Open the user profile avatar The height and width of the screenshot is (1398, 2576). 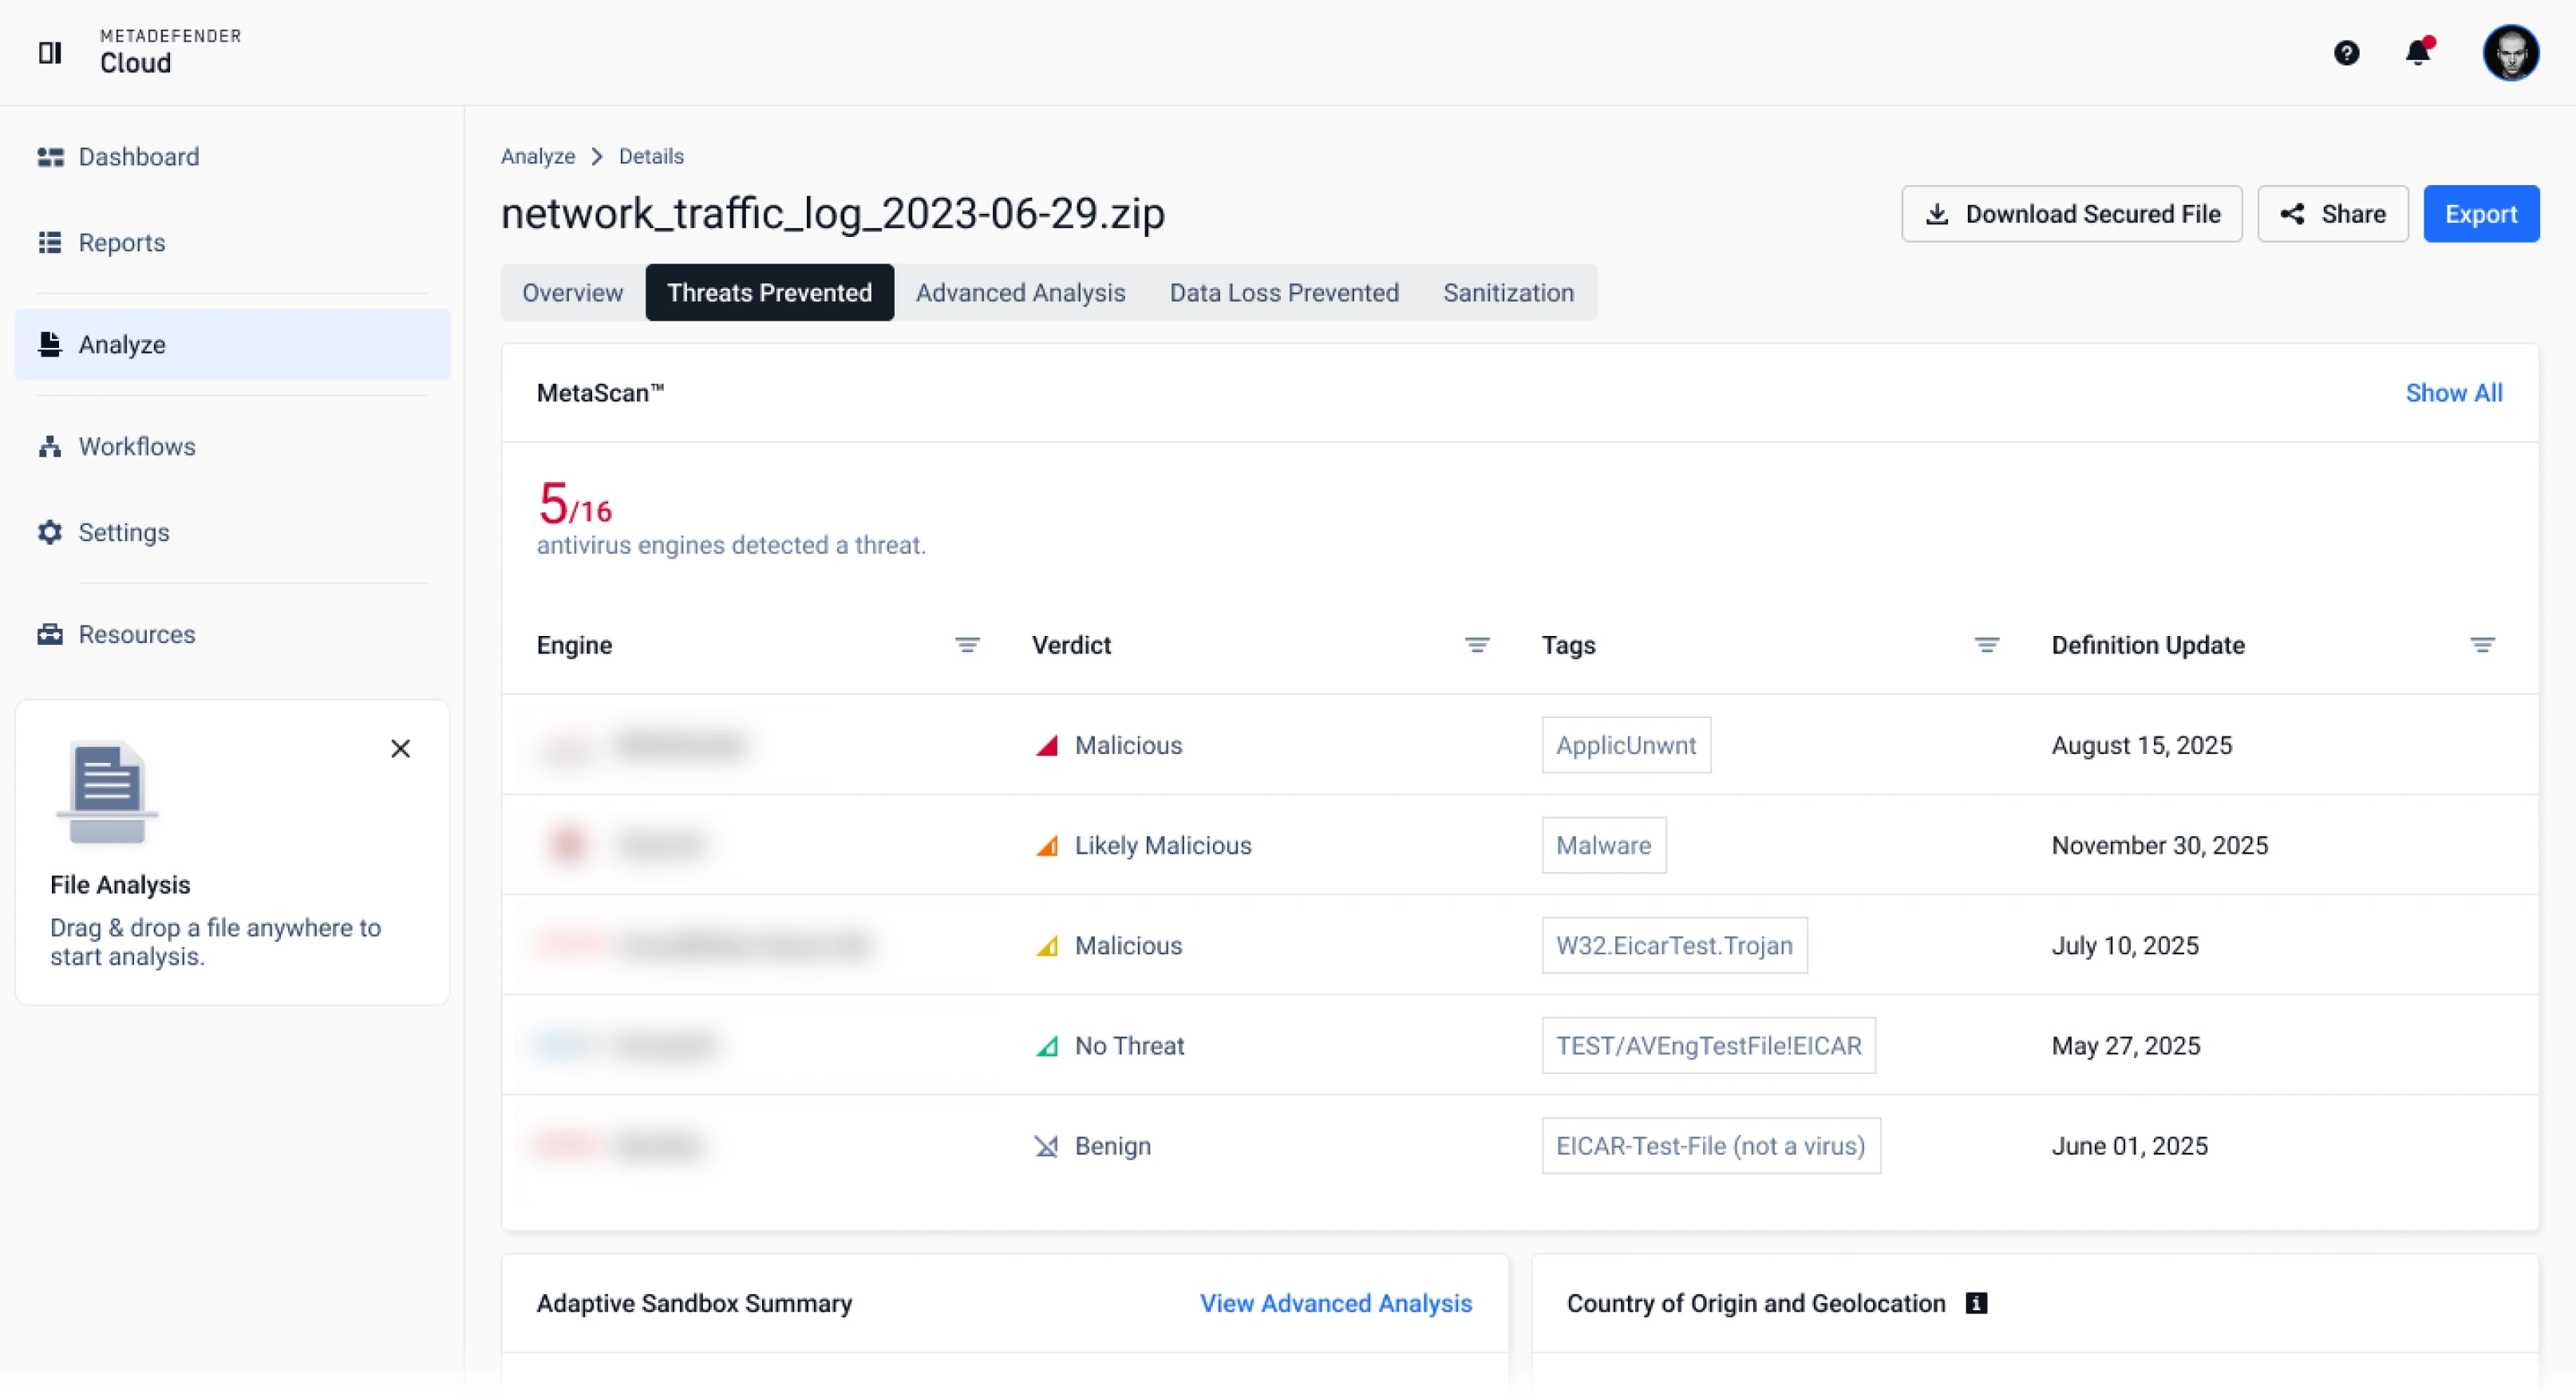point(2510,52)
